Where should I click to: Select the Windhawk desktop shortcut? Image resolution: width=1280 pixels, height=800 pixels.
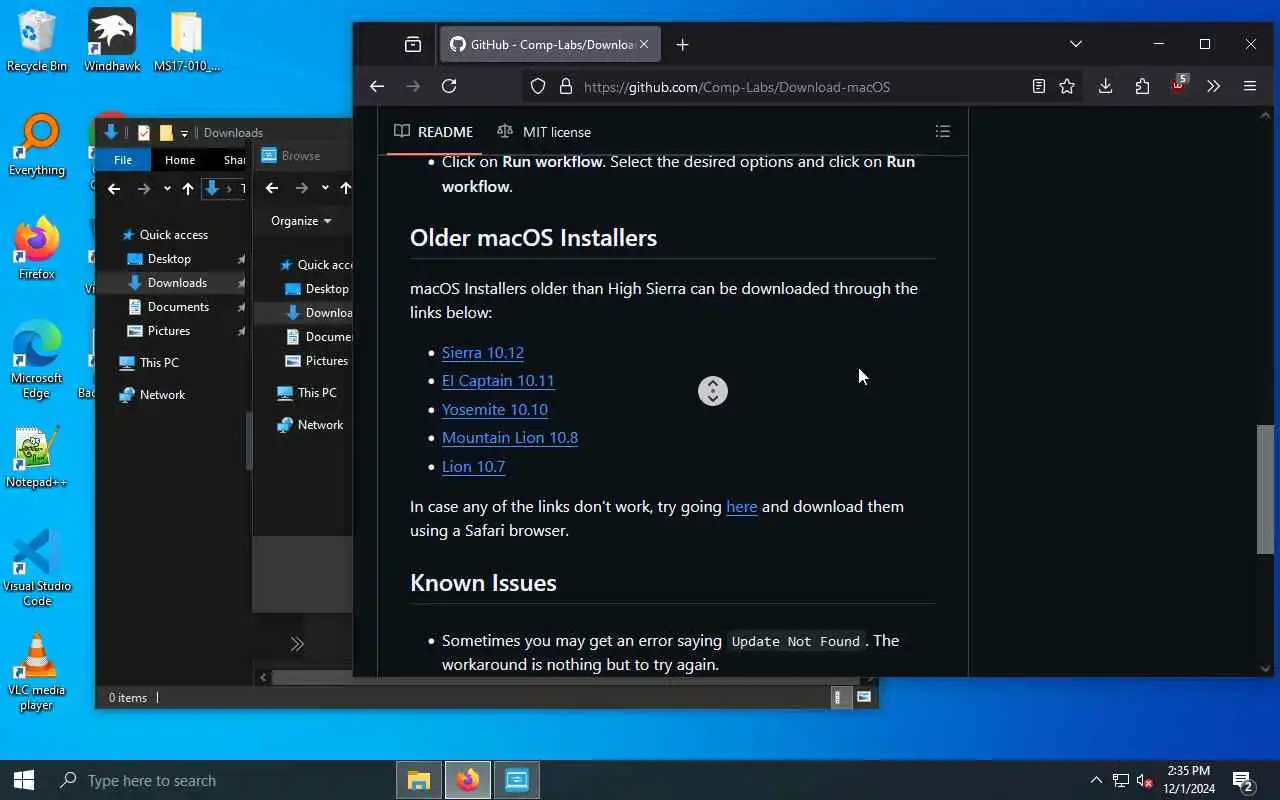pyautogui.click(x=111, y=42)
